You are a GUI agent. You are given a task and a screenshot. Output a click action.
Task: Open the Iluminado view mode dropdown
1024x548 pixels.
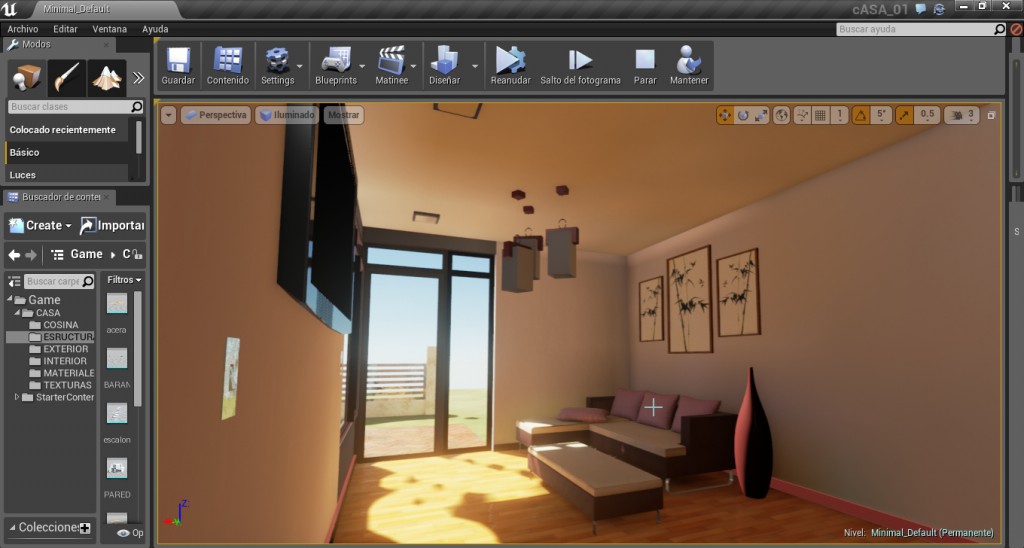click(287, 115)
